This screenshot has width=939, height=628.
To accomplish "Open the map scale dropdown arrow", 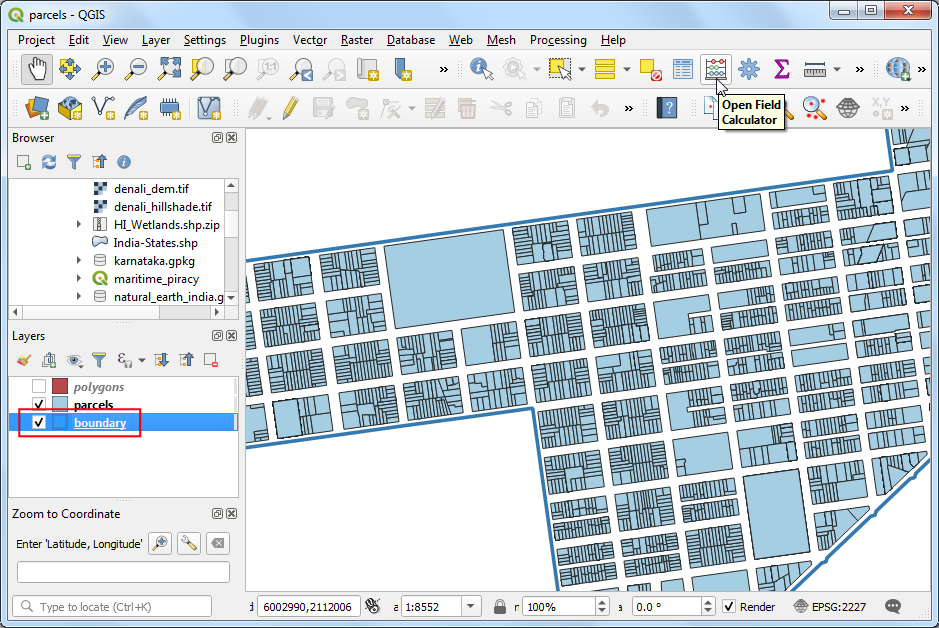I will point(471,606).
